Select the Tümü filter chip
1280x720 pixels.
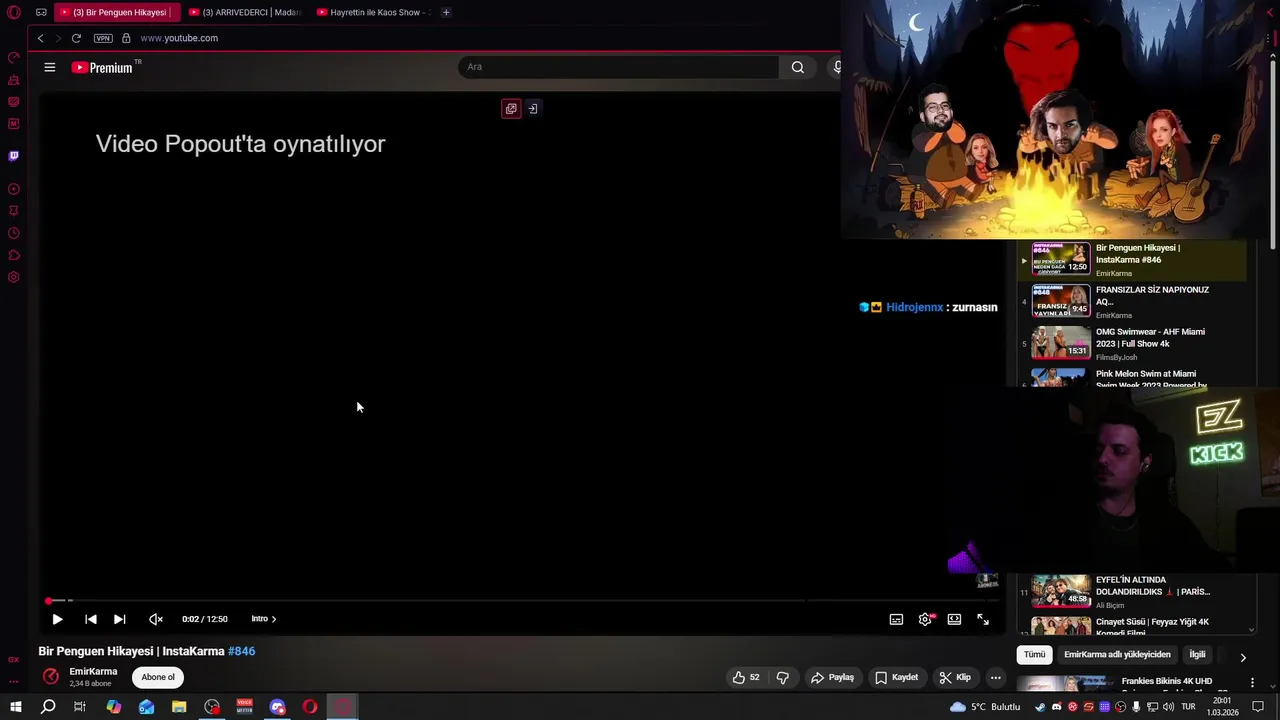1034,655
